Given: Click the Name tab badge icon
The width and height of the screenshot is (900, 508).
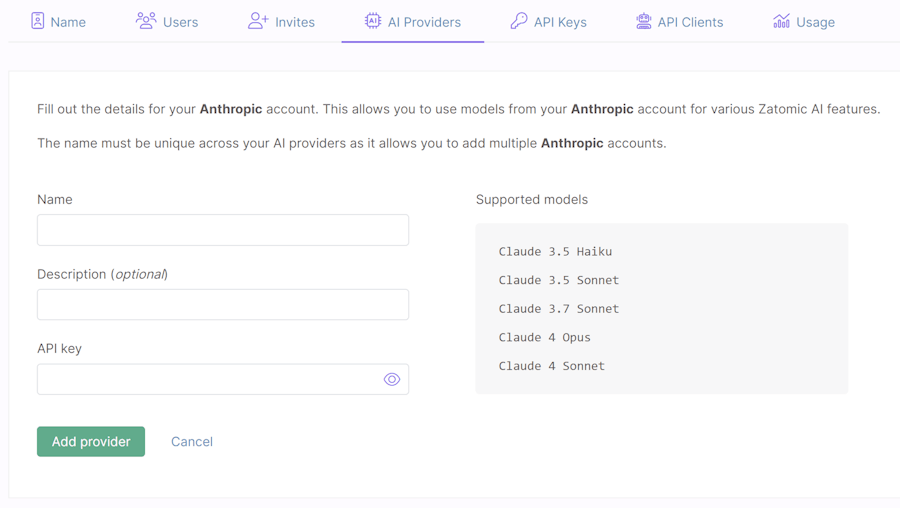Looking at the screenshot, I should coord(37,21).
